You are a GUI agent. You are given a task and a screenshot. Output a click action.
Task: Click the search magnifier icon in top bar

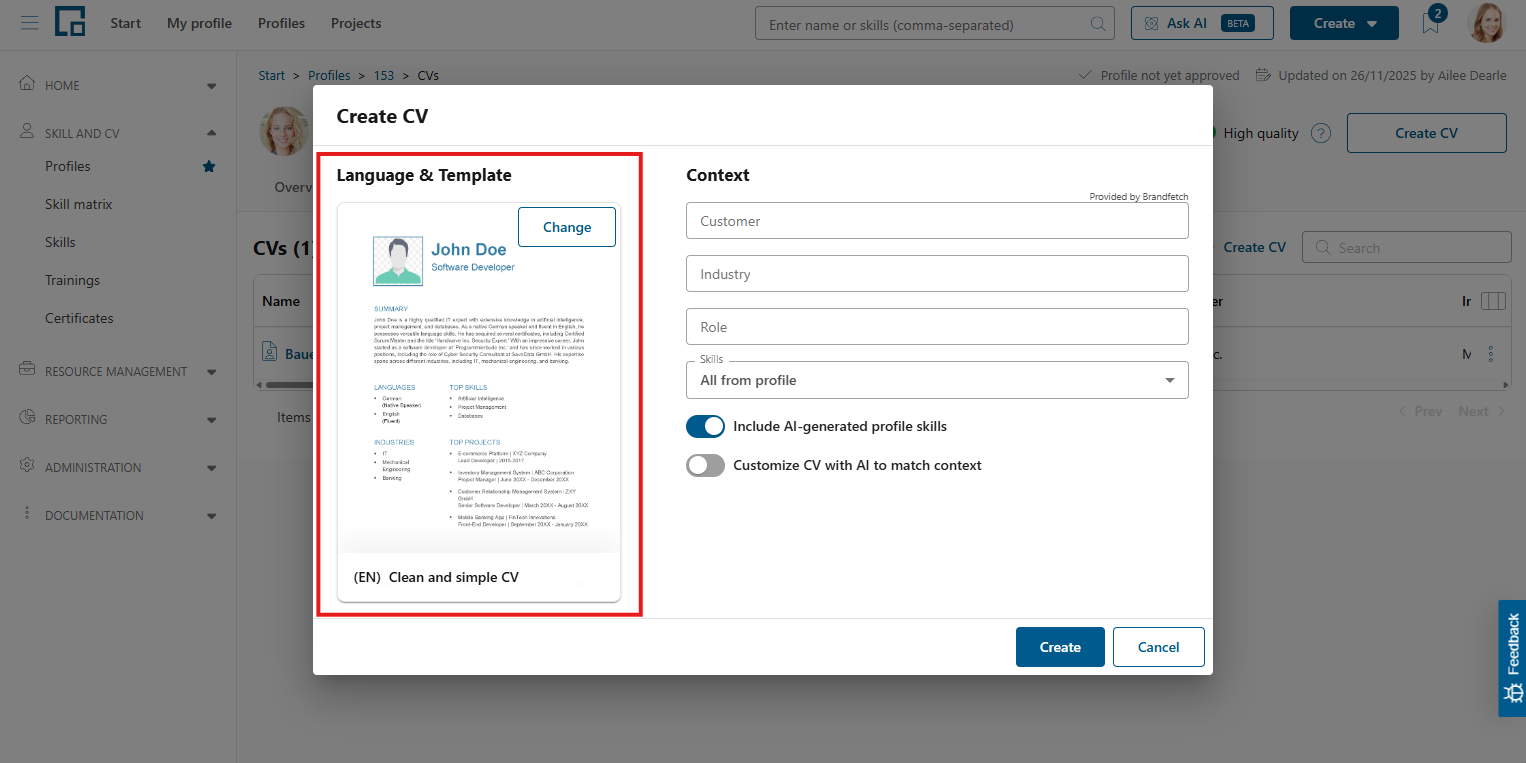coord(1097,24)
